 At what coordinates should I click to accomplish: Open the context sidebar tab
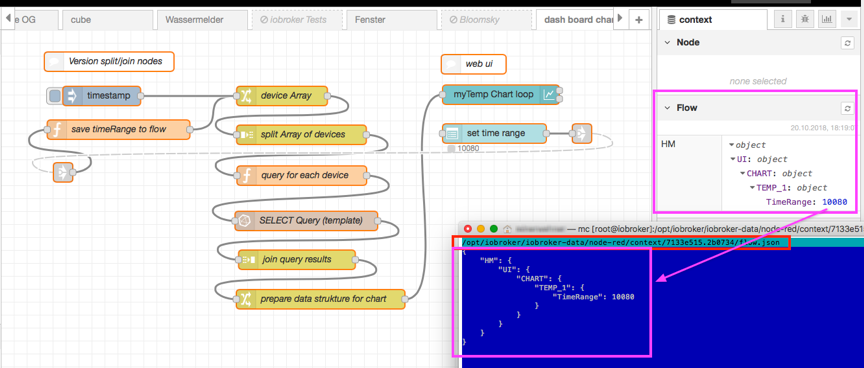pyautogui.click(x=714, y=19)
